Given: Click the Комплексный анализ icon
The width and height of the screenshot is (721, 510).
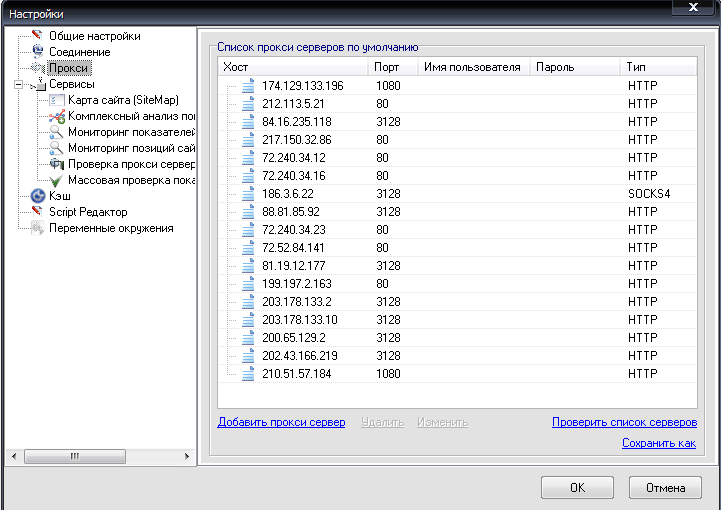Looking at the screenshot, I should pos(57,116).
